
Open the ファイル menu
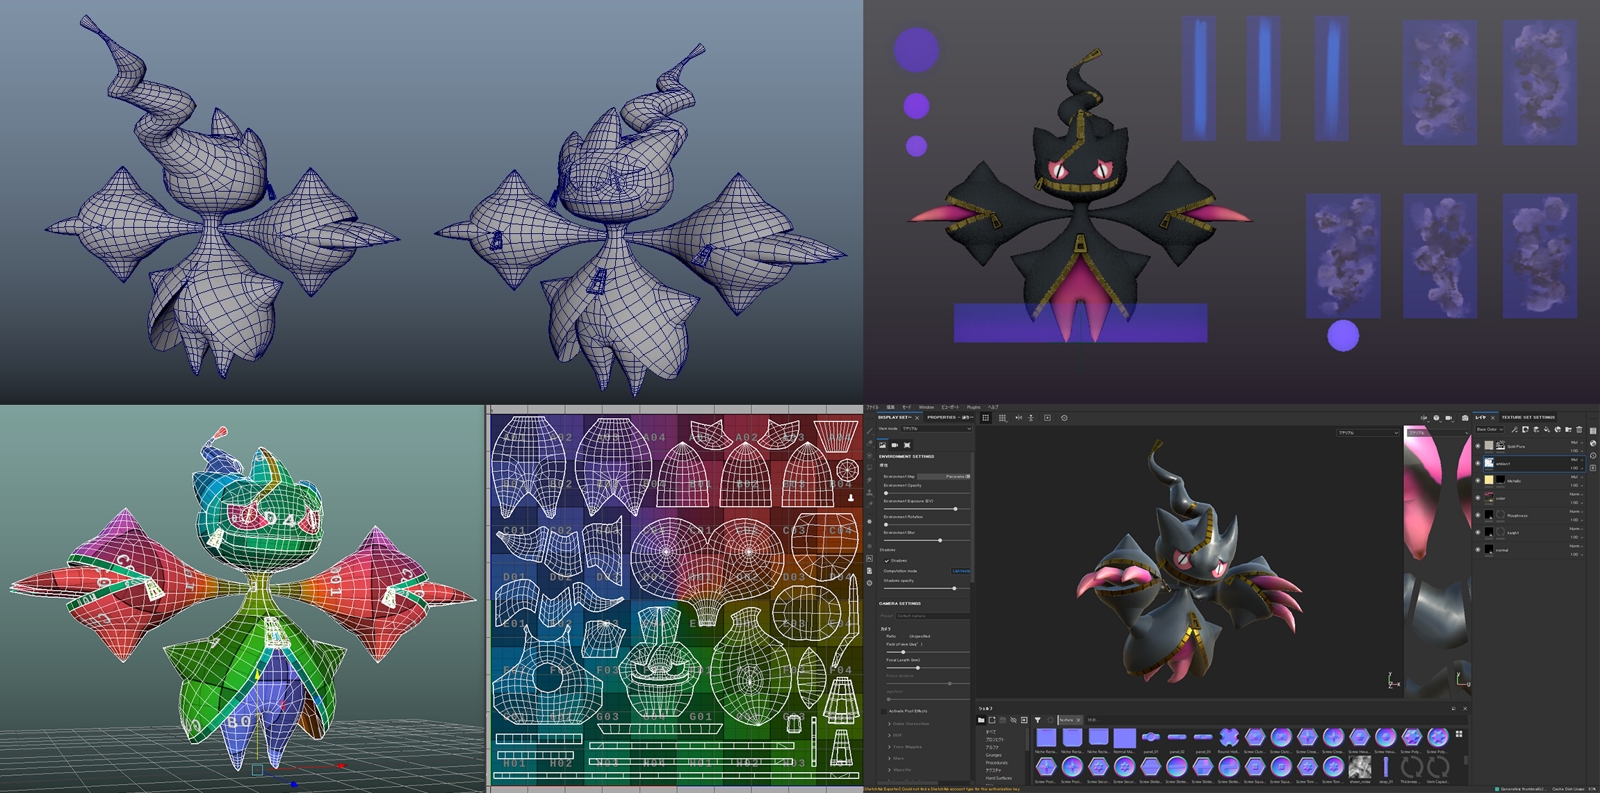tap(872, 407)
